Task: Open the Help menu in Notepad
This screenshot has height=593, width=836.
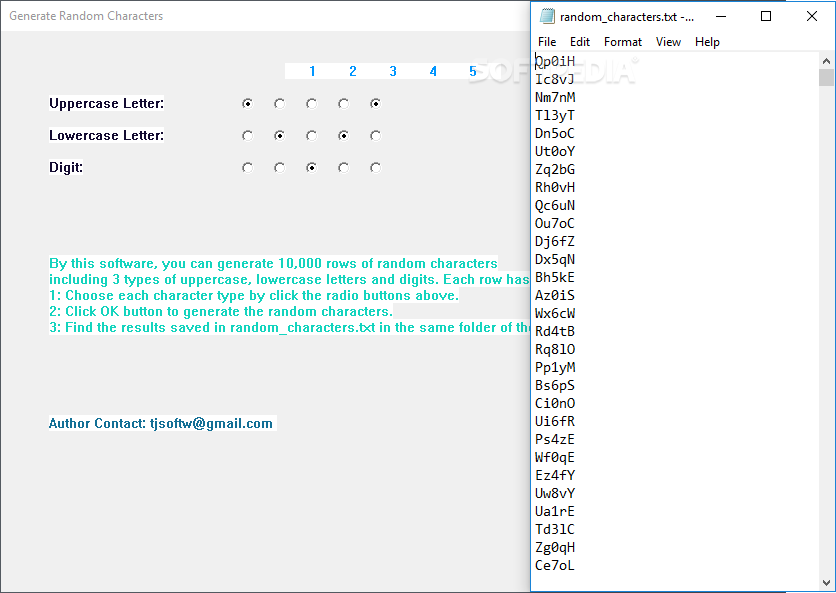Action: (x=707, y=42)
